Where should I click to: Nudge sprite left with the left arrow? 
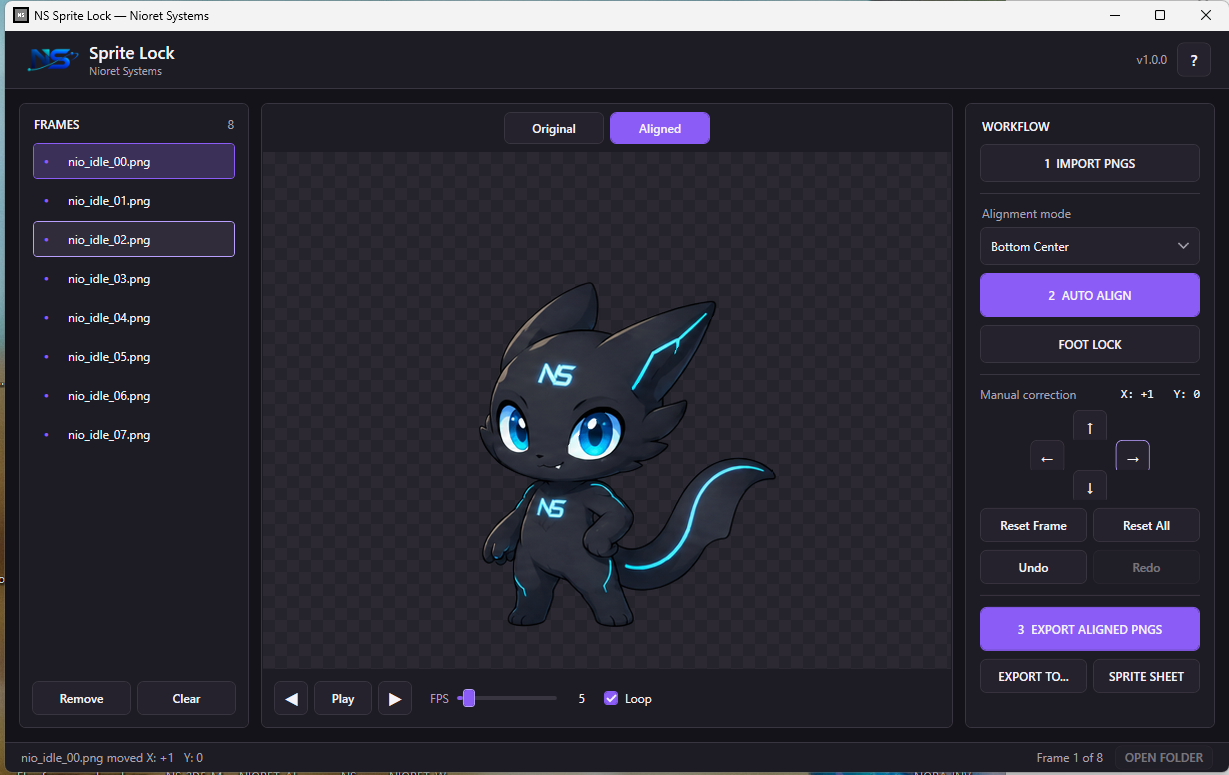coord(1047,458)
